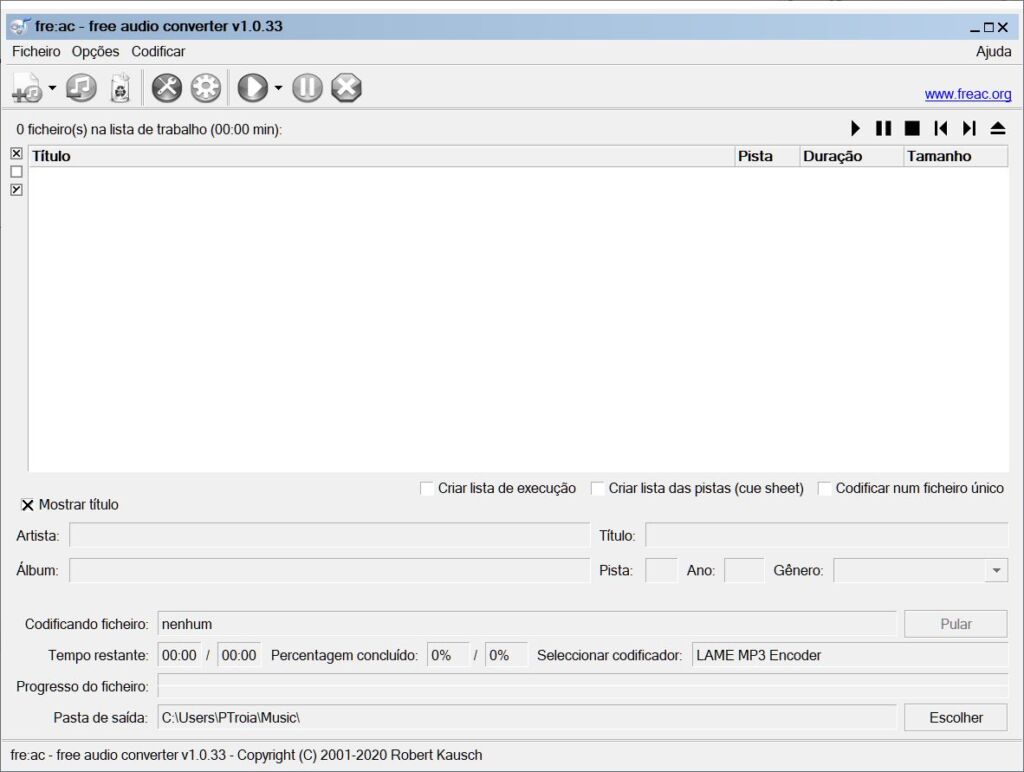Toggle 'Codificar num ficheiro único' checkbox
1024x772 pixels.
[825, 488]
